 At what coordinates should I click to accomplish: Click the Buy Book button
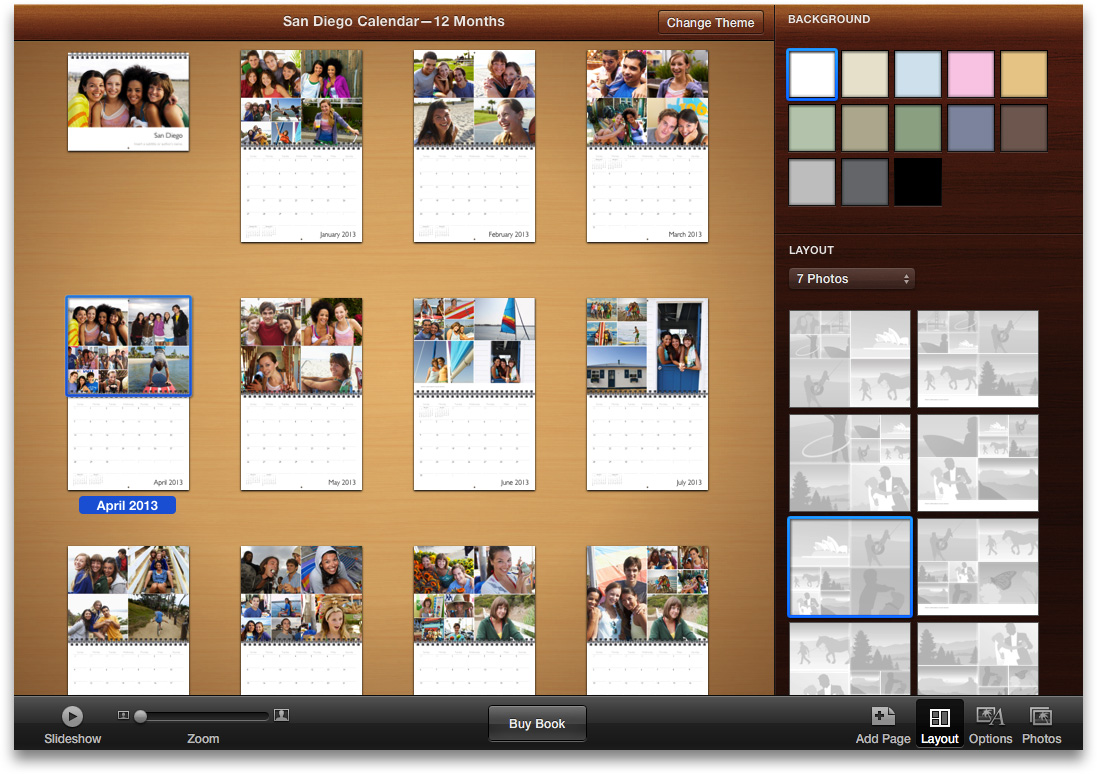(537, 724)
